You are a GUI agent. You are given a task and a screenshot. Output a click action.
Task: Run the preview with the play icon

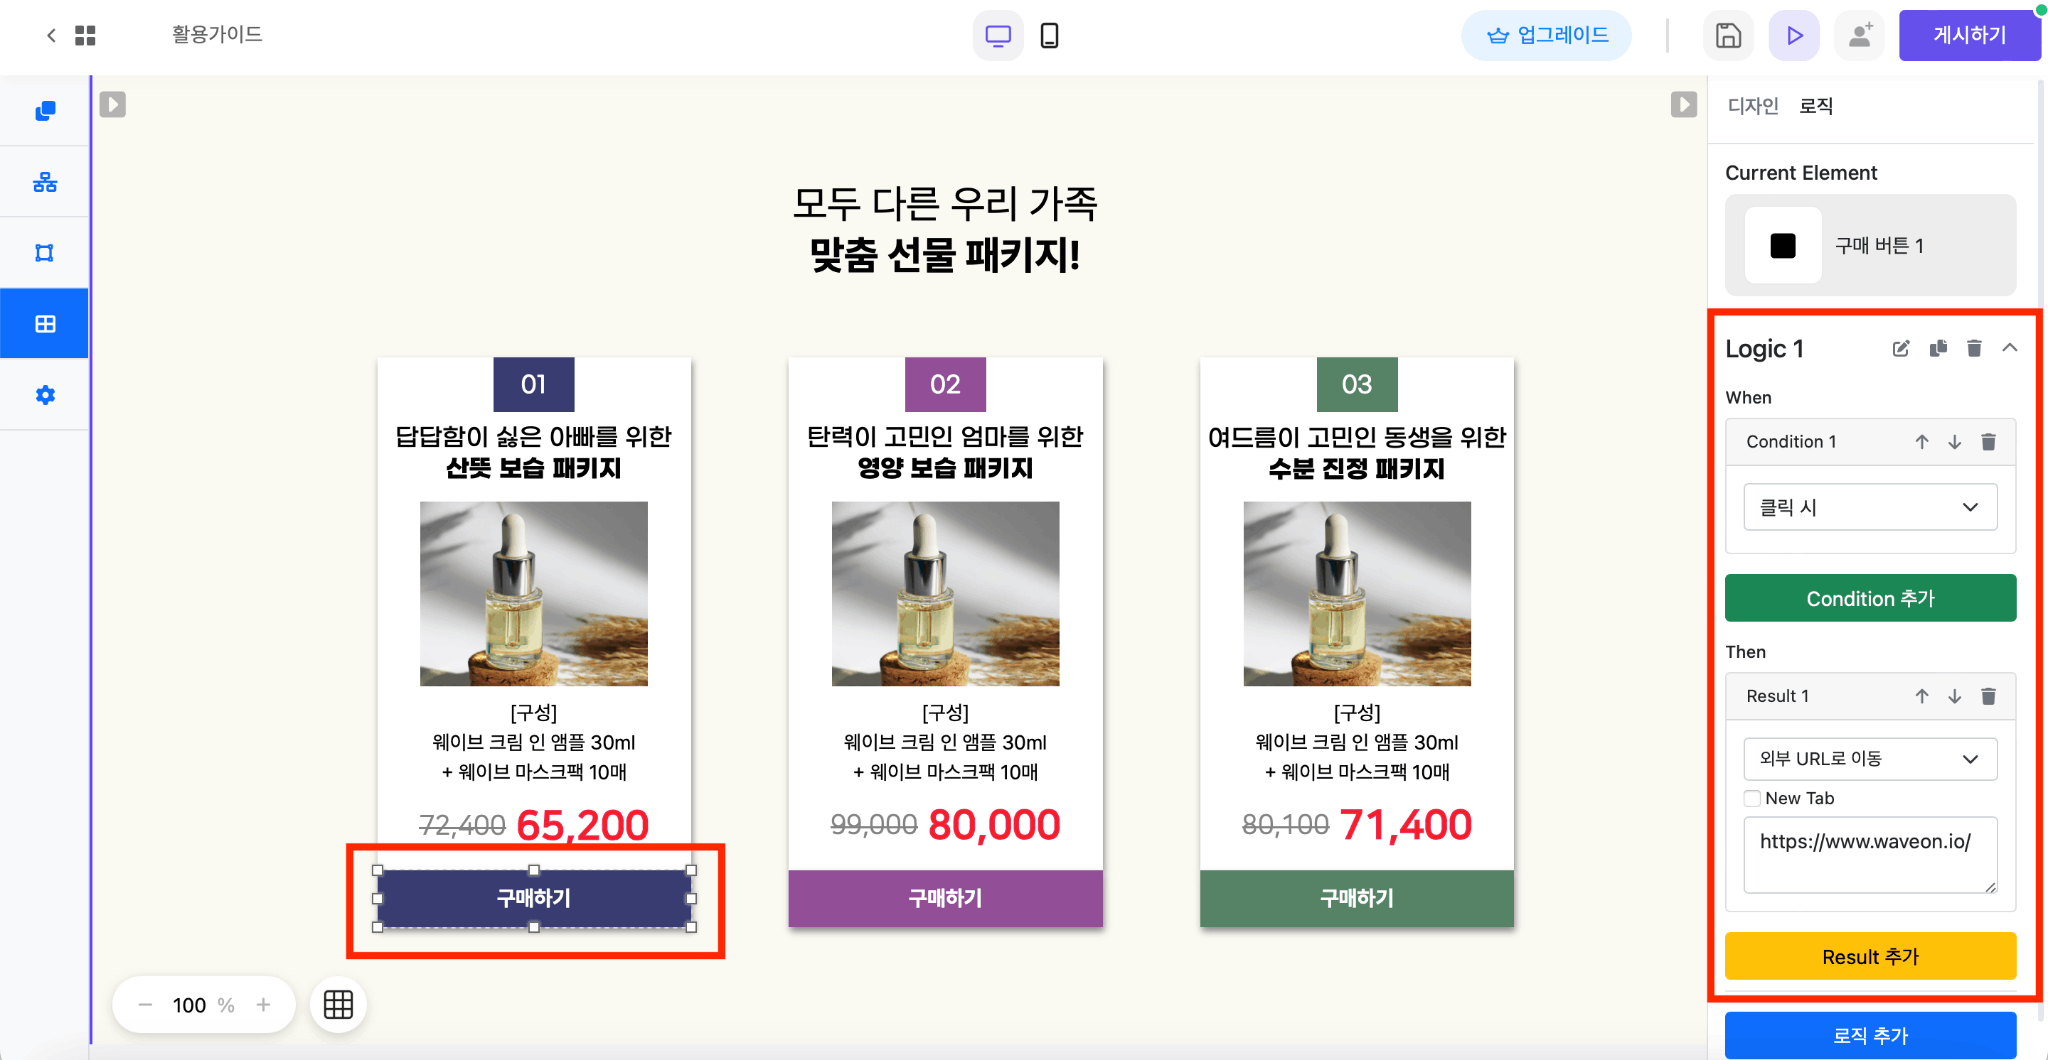1793,35
